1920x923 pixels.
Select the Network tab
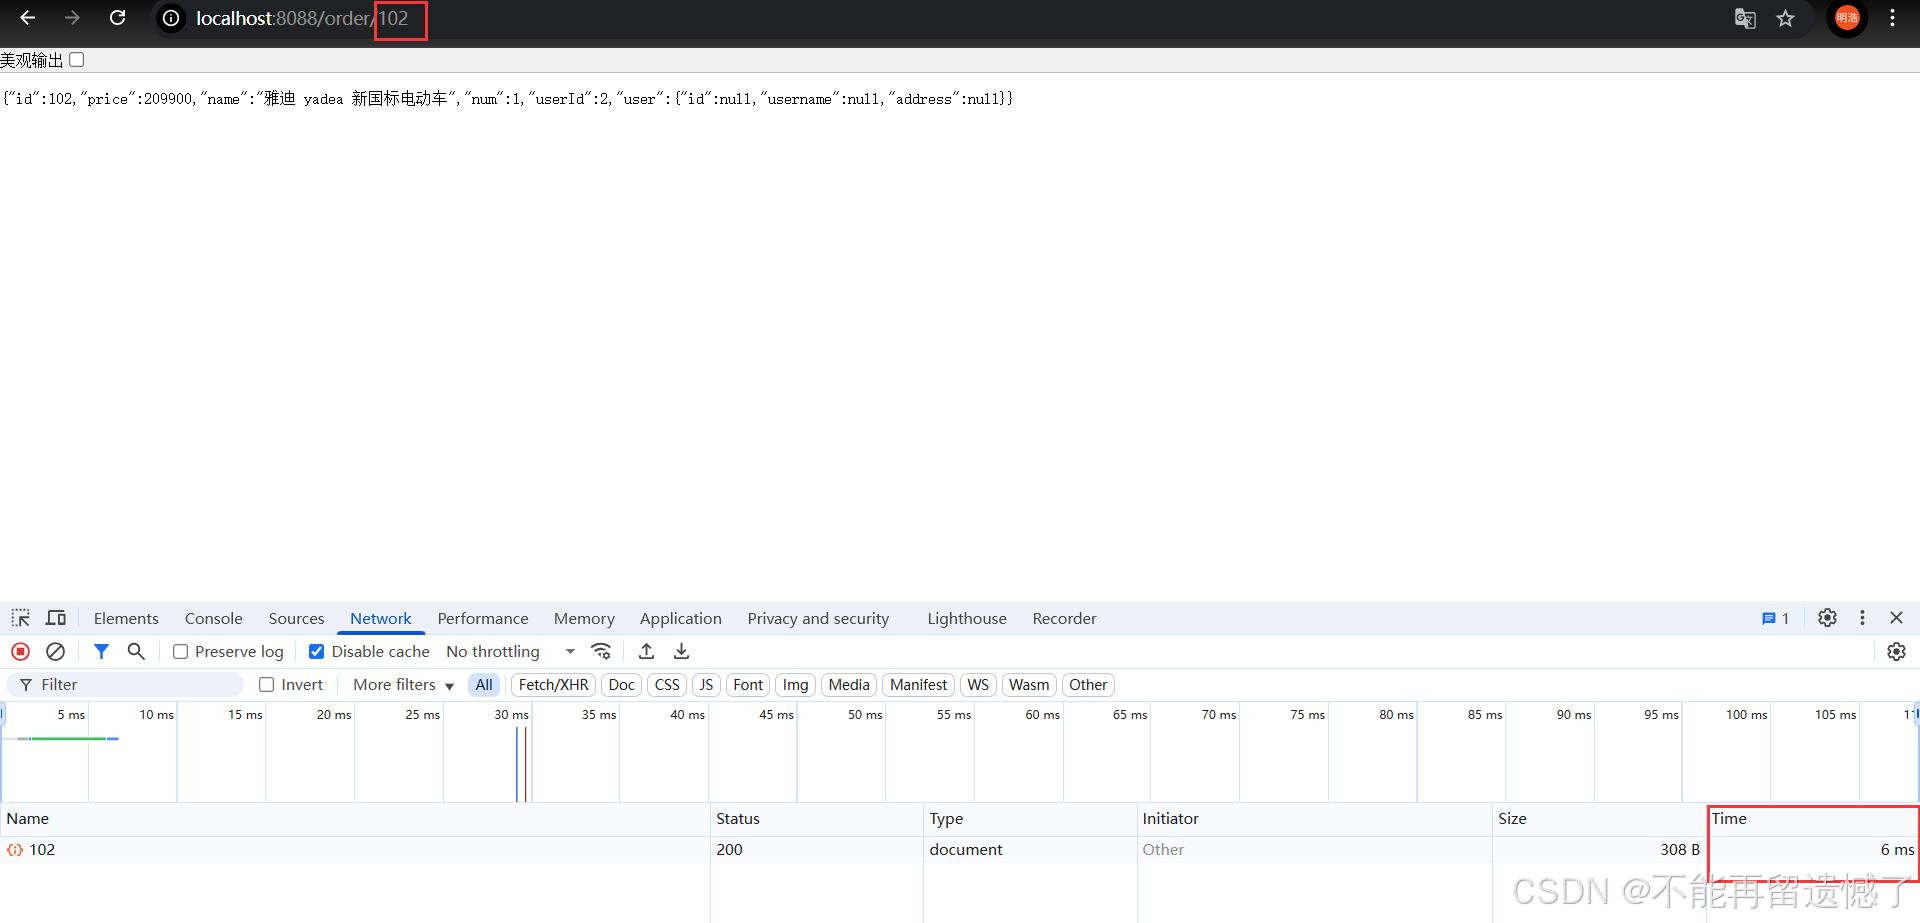381,618
